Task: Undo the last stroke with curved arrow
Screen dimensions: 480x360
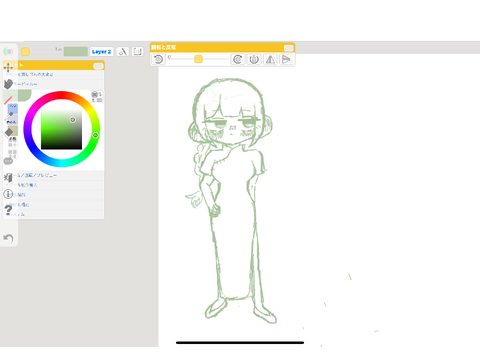Action: [x=8, y=238]
